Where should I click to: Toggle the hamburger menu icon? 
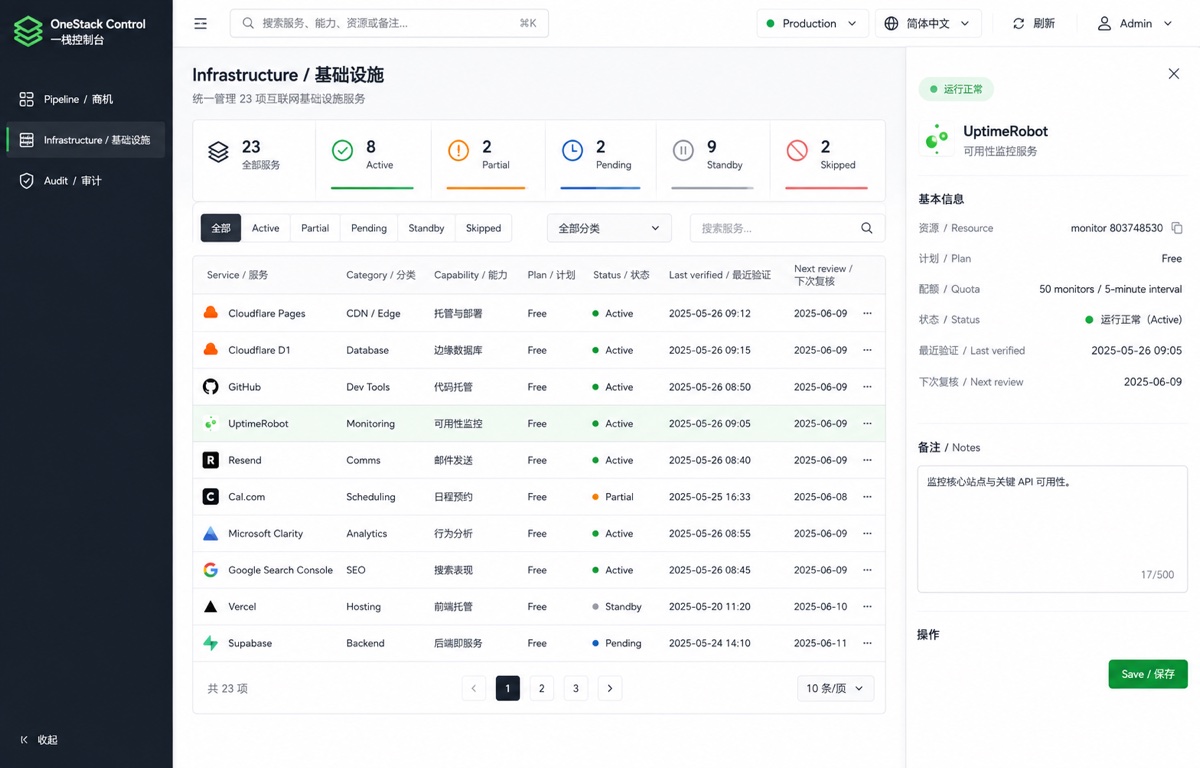pos(201,23)
